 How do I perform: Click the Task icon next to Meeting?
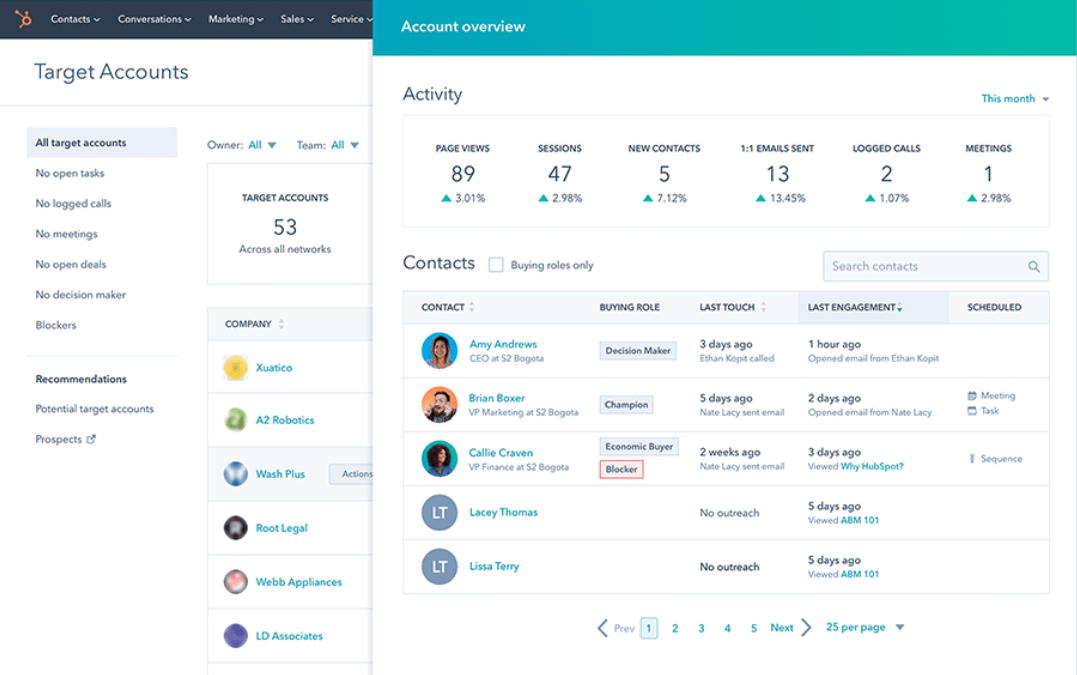pos(971,411)
